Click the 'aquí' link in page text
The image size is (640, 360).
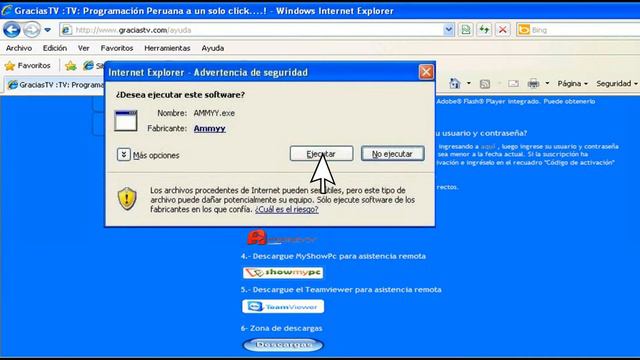coord(488,146)
